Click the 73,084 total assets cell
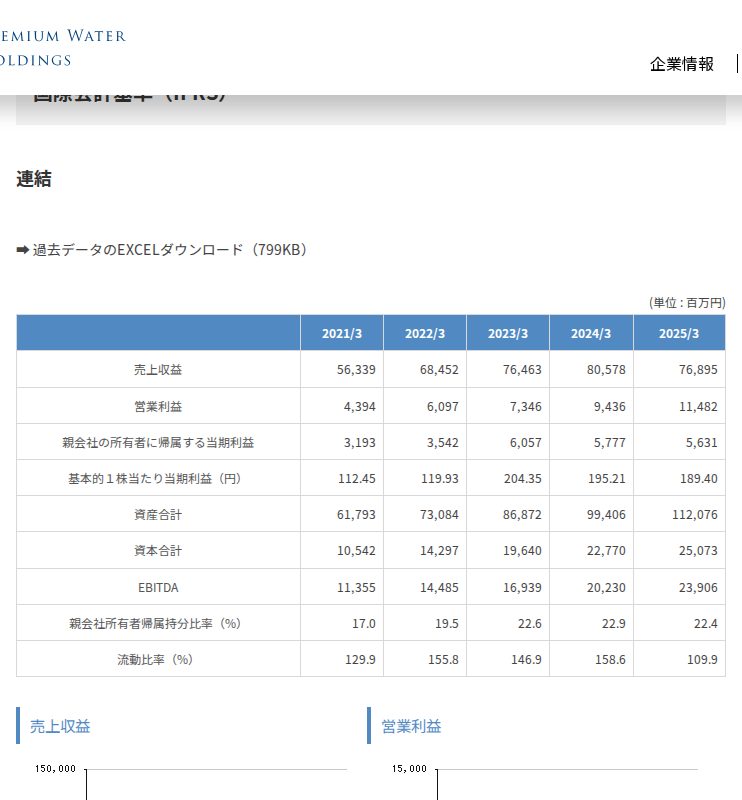Screen dimensions: 742x800 coord(425,514)
